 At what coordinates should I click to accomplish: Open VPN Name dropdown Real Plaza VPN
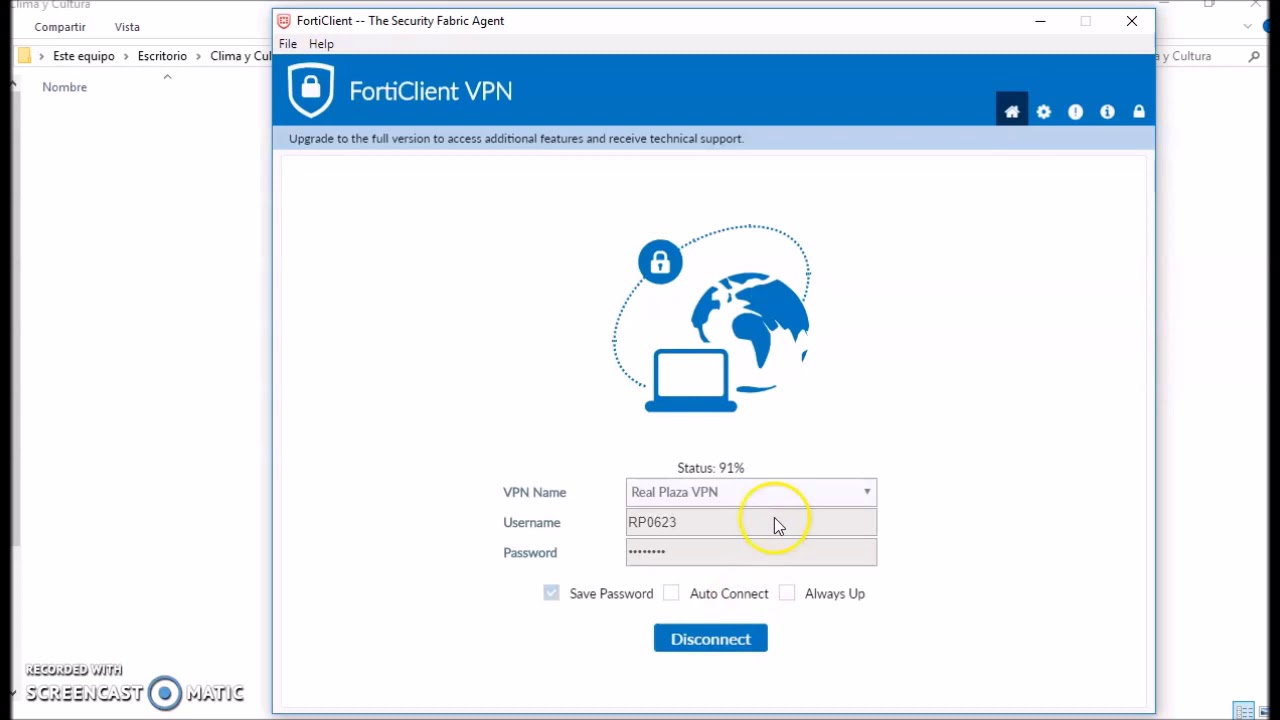click(751, 492)
